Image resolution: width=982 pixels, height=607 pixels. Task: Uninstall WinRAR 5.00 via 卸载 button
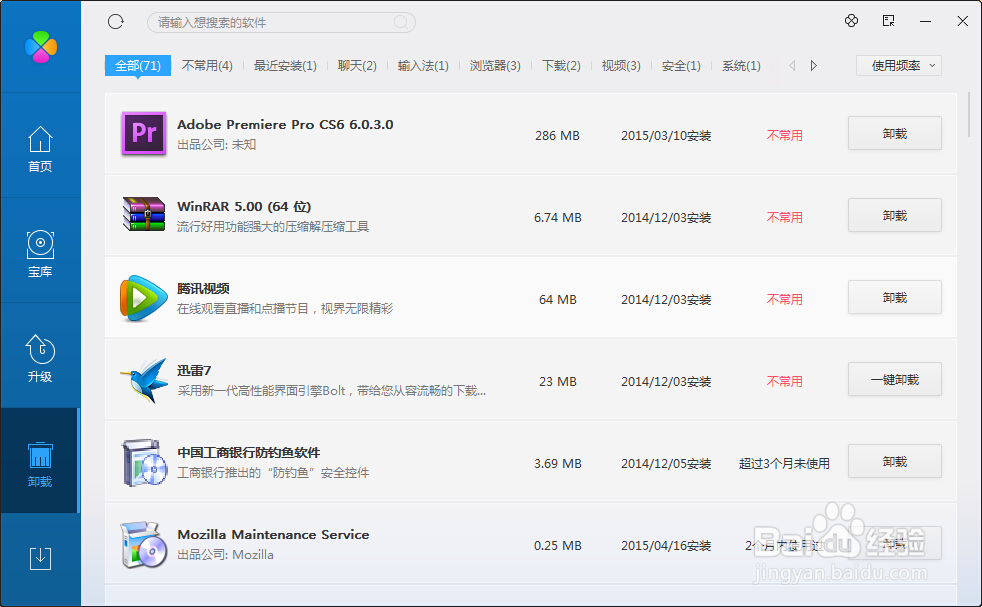[894, 215]
